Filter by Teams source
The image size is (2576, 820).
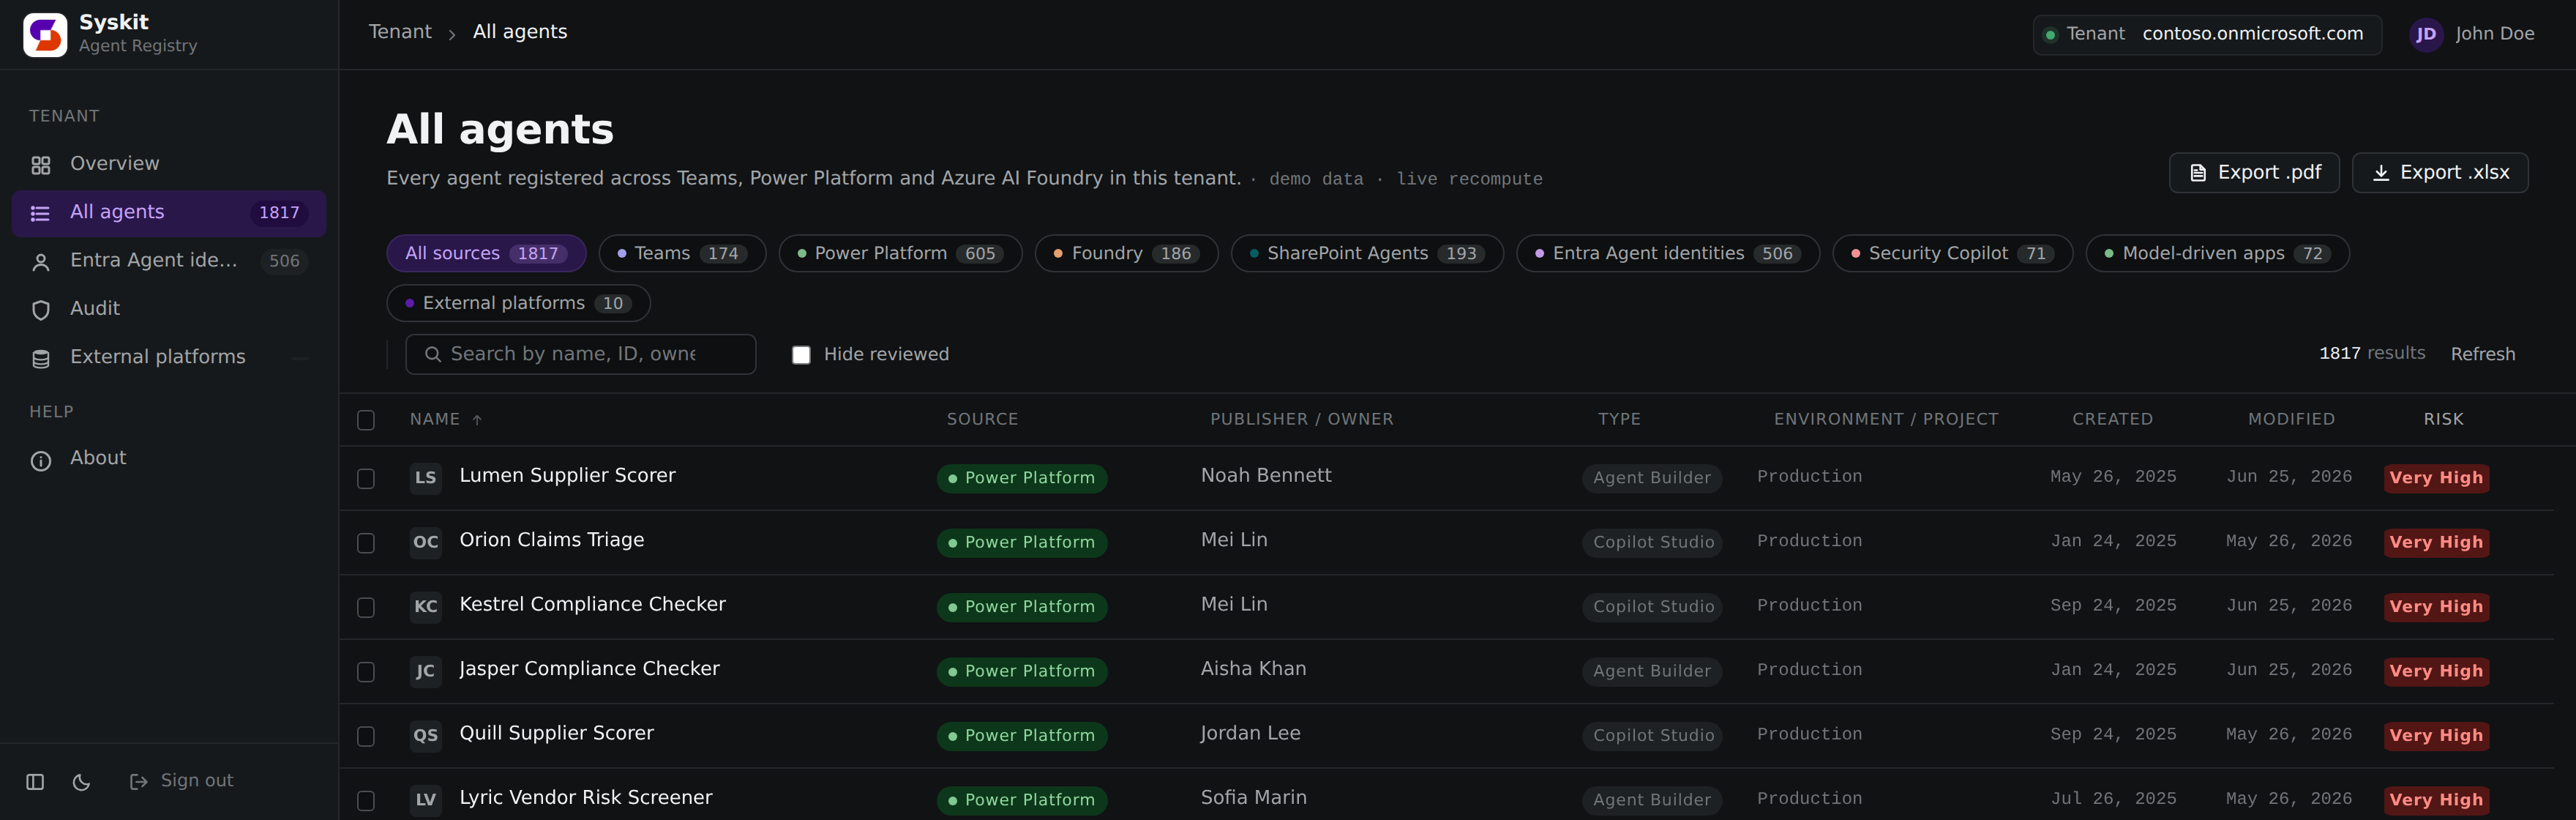682,253
